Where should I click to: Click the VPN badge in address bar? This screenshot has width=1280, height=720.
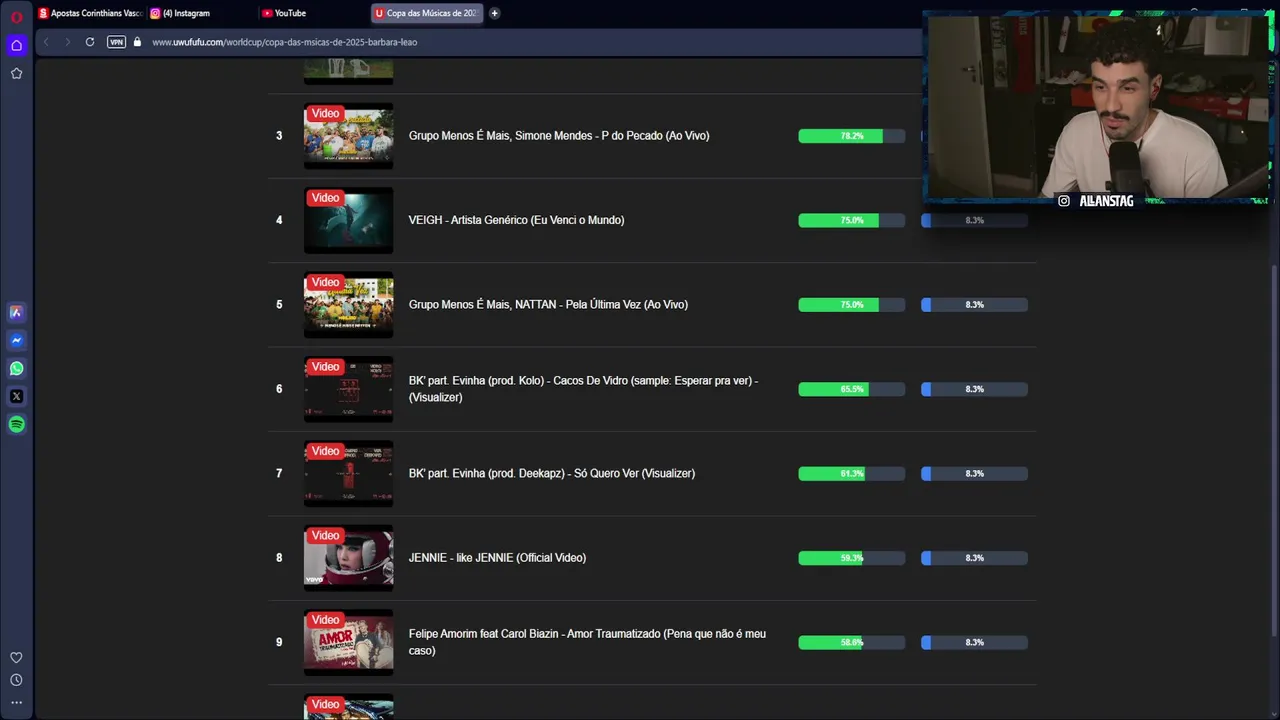point(116,42)
